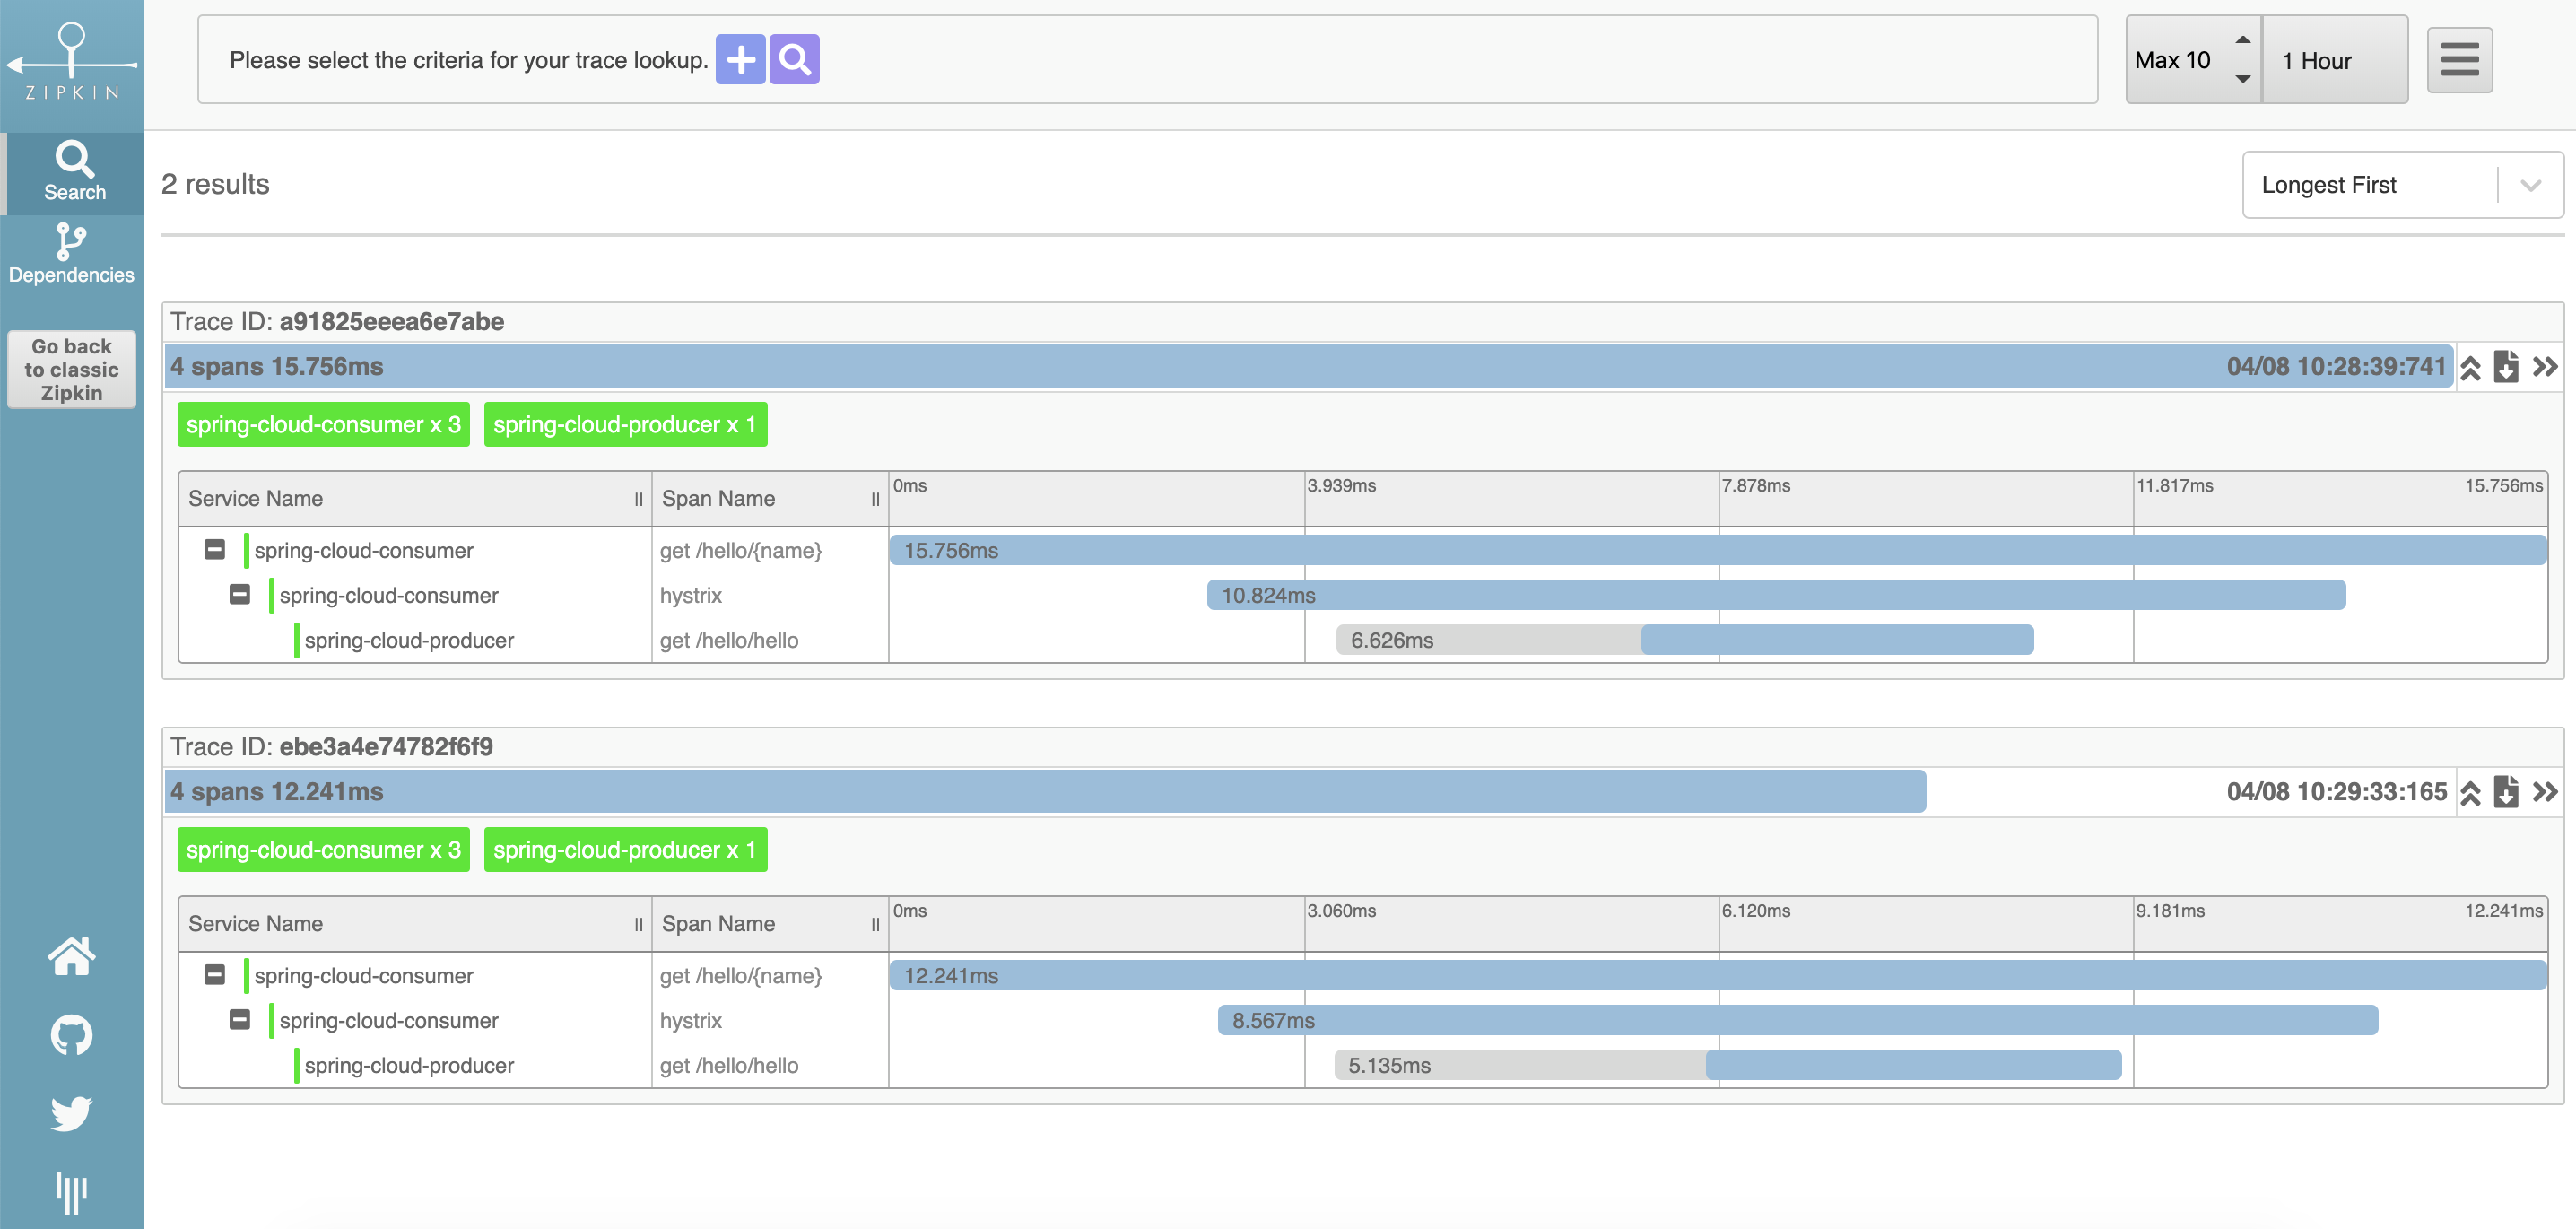The height and width of the screenshot is (1229, 2576).
Task: Collapse hystrix spring-cloud-consumer row in second trace
Action: [x=240, y=1020]
